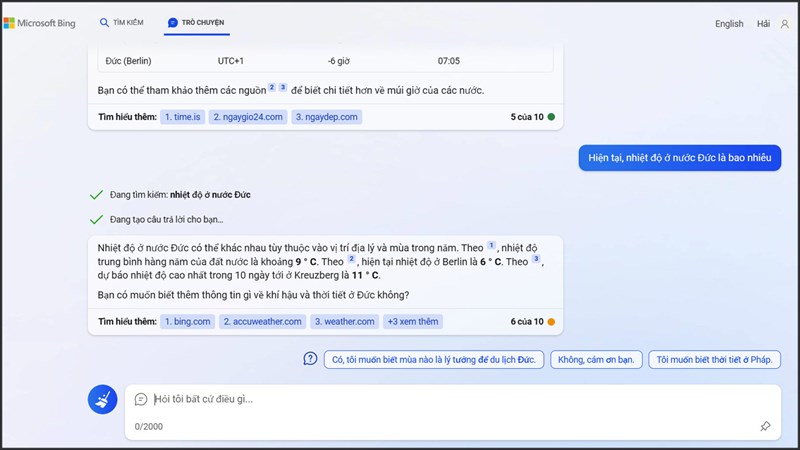Click the user message 'Hiện tại, nhiệt độ ở nước Đức...'
The image size is (800, 450).
pos(680,158)
